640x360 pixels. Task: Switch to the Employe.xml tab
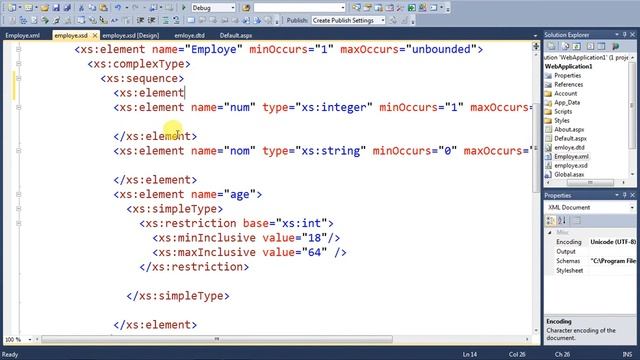(x=23, y=36)
